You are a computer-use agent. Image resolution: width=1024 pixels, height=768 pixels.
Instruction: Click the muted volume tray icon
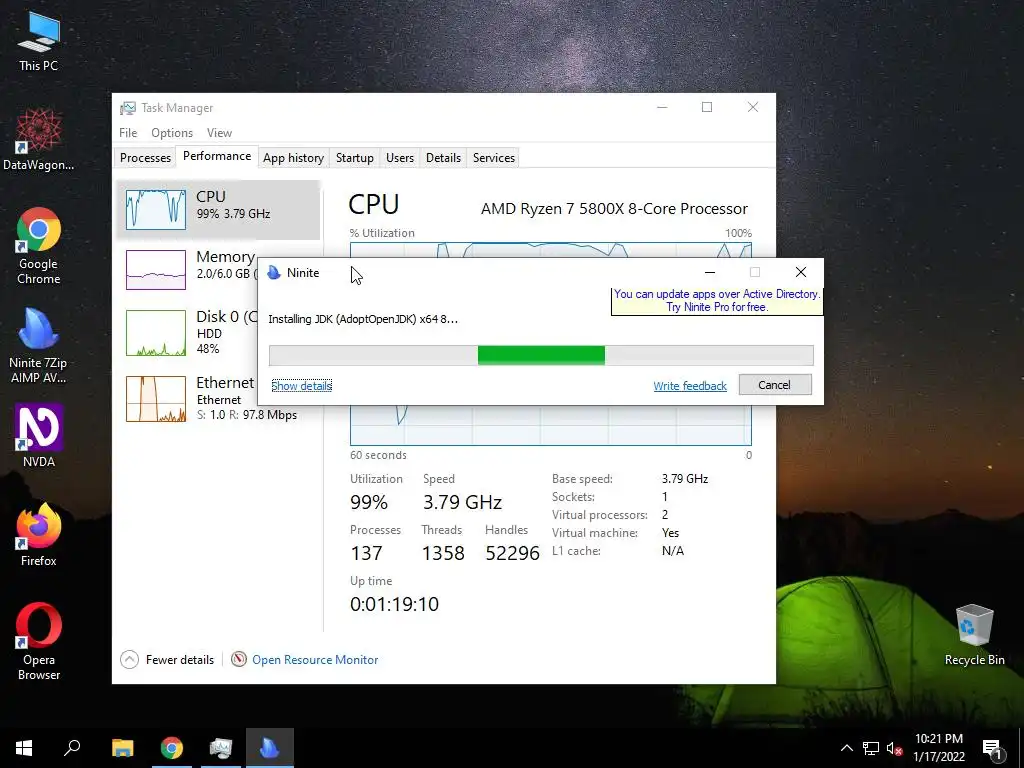click(x=894, y=748)
